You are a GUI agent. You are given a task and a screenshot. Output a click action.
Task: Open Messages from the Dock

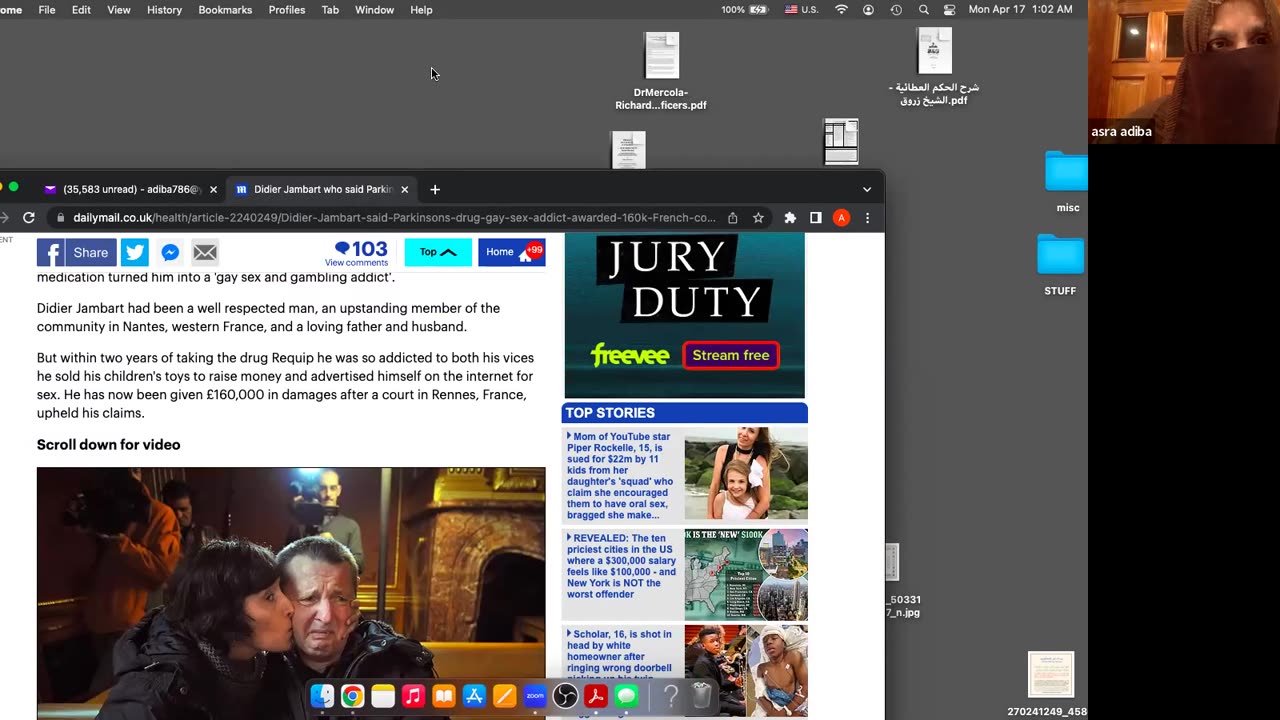point(627,696)
